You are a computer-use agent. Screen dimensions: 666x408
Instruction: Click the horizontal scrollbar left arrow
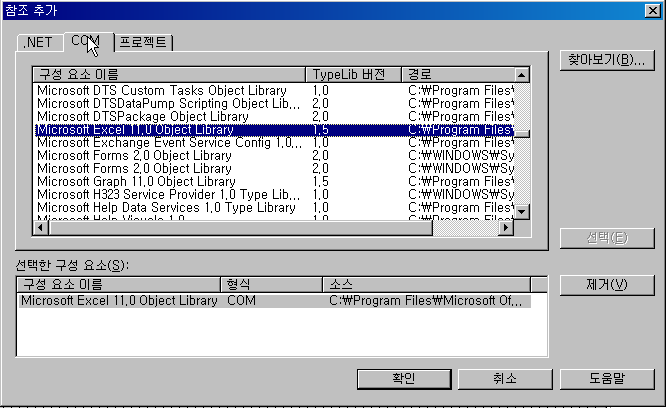(x=41, y=228)
